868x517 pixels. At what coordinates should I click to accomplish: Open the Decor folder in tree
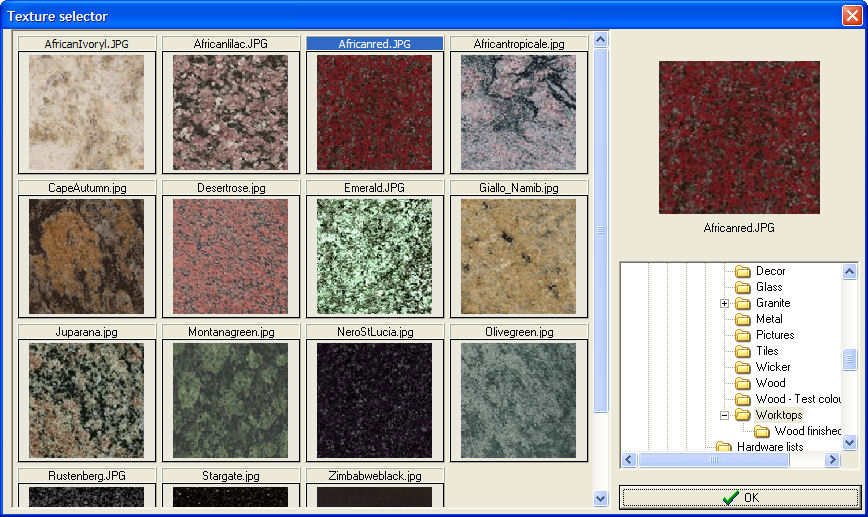[x=771, y=271]
